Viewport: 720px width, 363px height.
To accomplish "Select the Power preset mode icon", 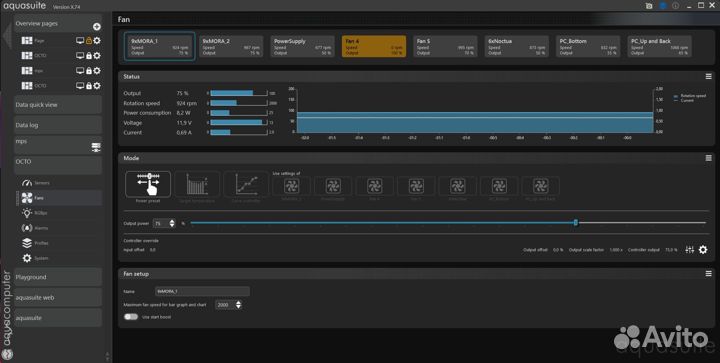I will pyautogui.click(x=148, y=184).
